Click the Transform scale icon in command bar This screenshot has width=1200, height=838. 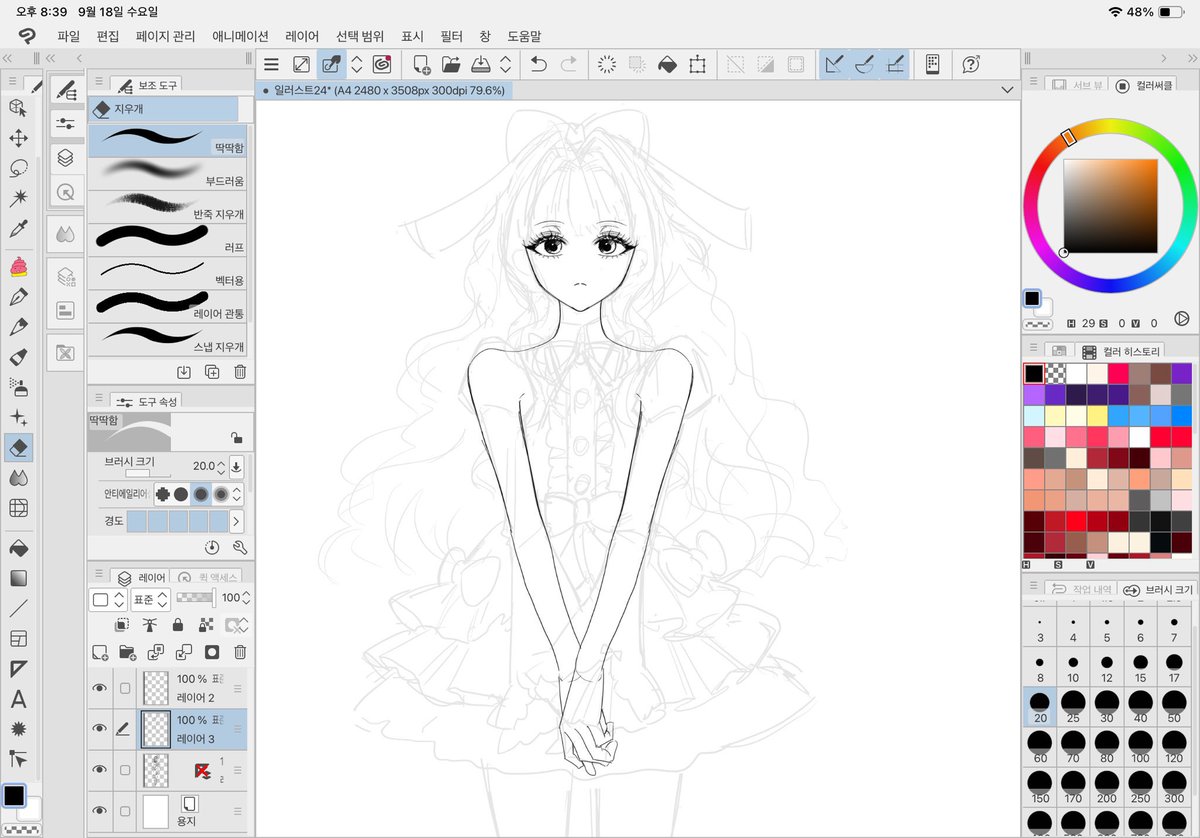point(697,65)
